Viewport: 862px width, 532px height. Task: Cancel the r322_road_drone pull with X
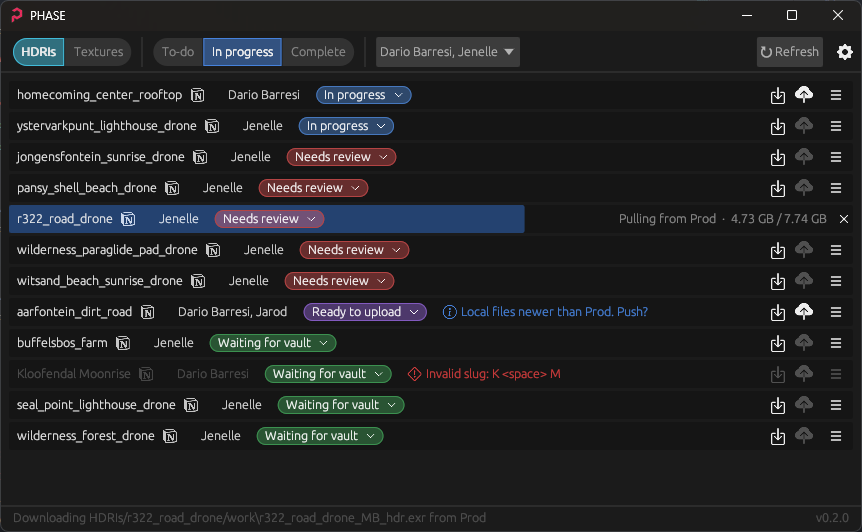tap(844, 219)
